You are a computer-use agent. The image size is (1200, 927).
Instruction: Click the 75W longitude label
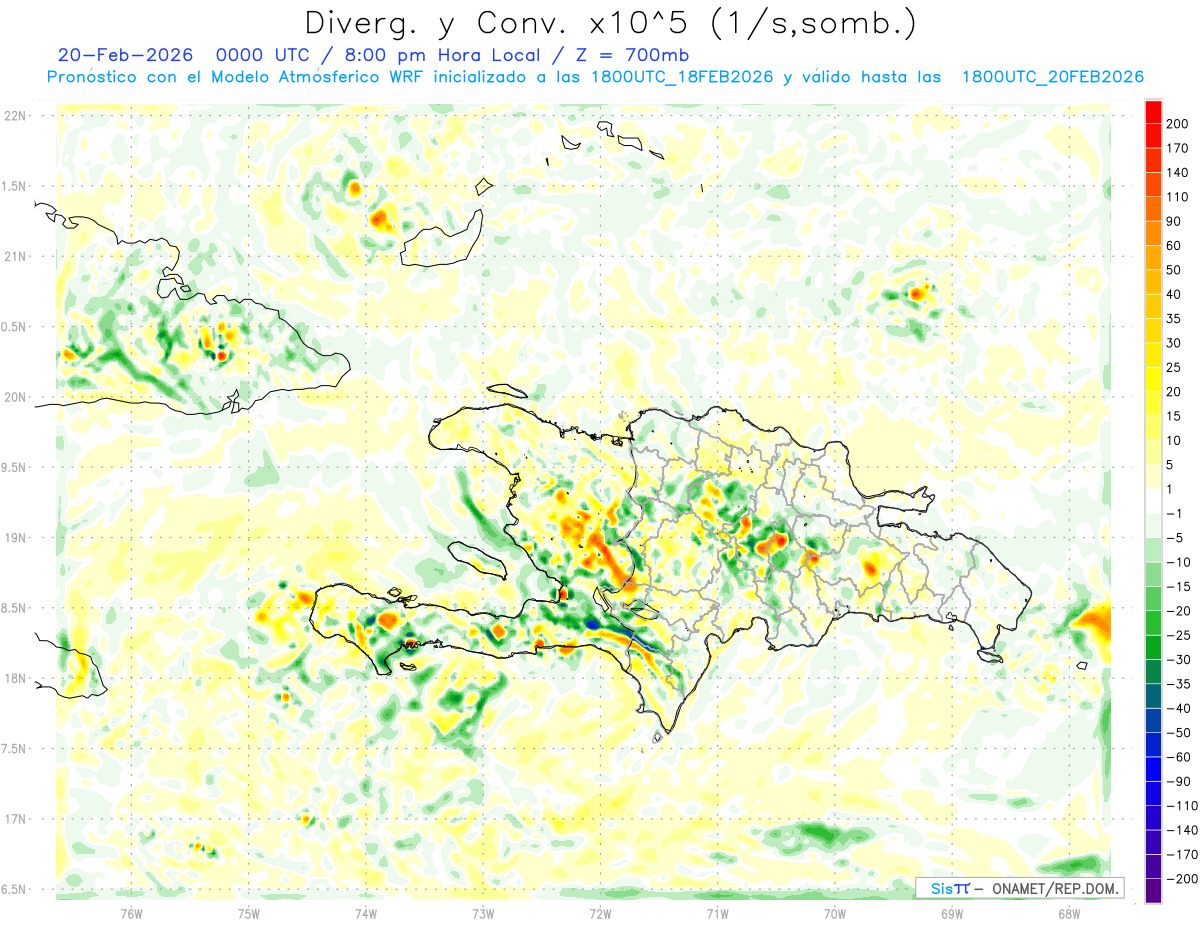click(249, 913)
